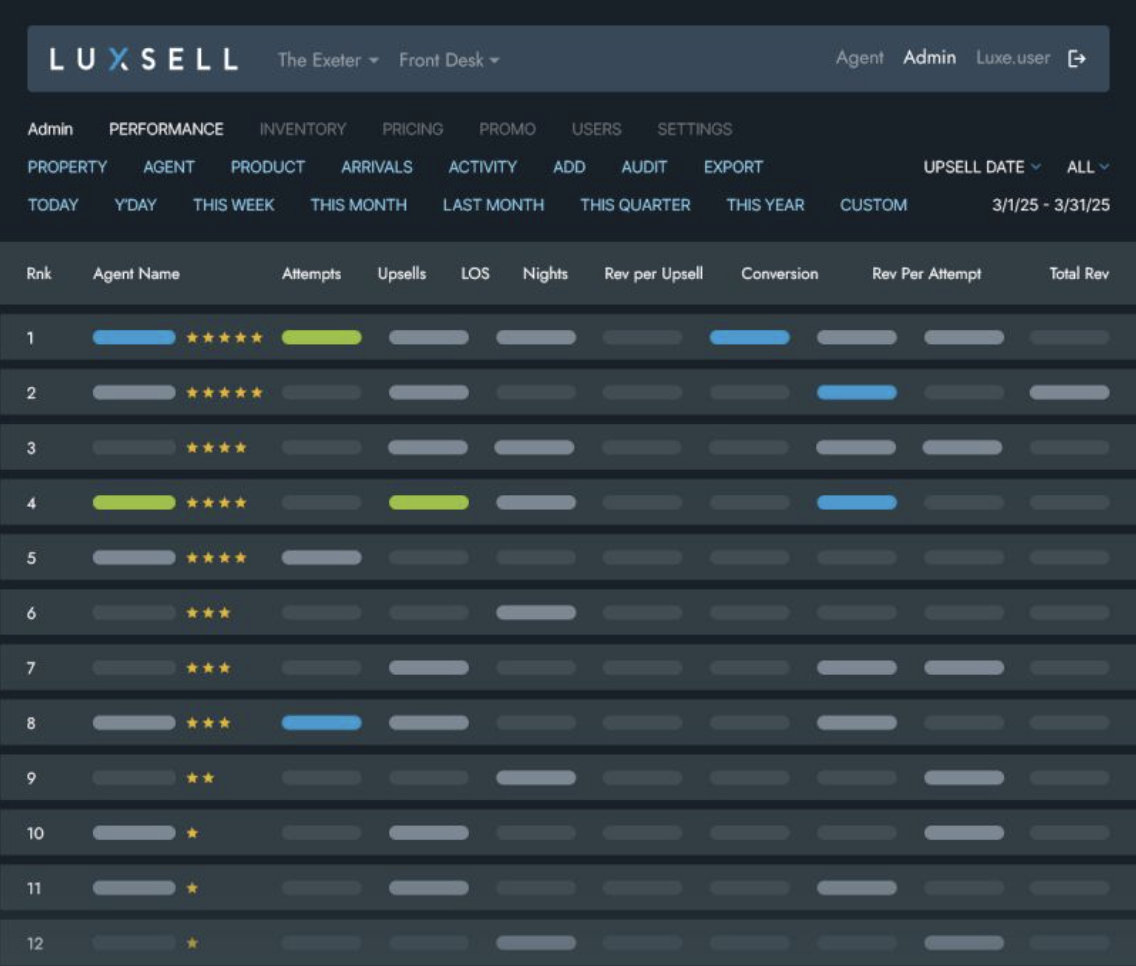Click the single star in rank 12 row
Screen dimensions: 1136x966
192,943
